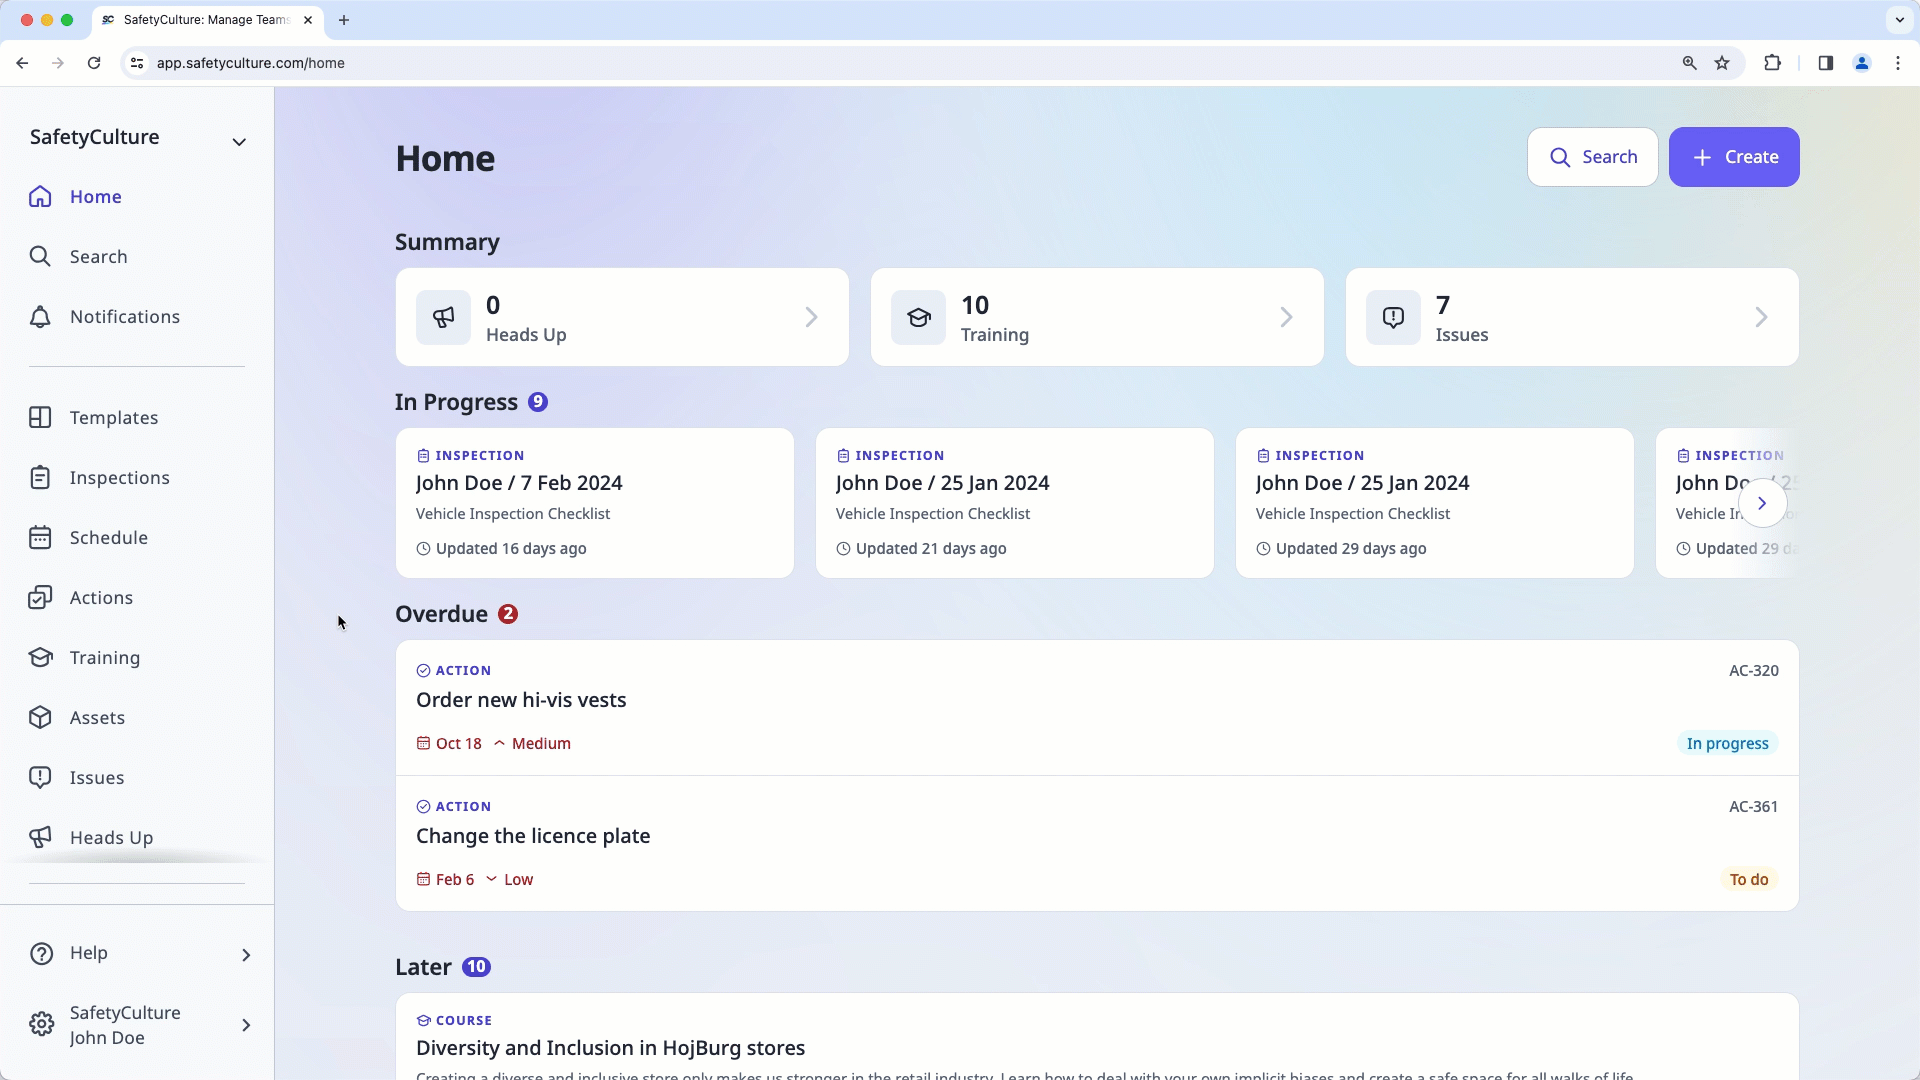Image resolution: width=1920 pixels, height=1080 pixels.
Task: Open inspection updated 21 days ago
Action: (1015, 503)
